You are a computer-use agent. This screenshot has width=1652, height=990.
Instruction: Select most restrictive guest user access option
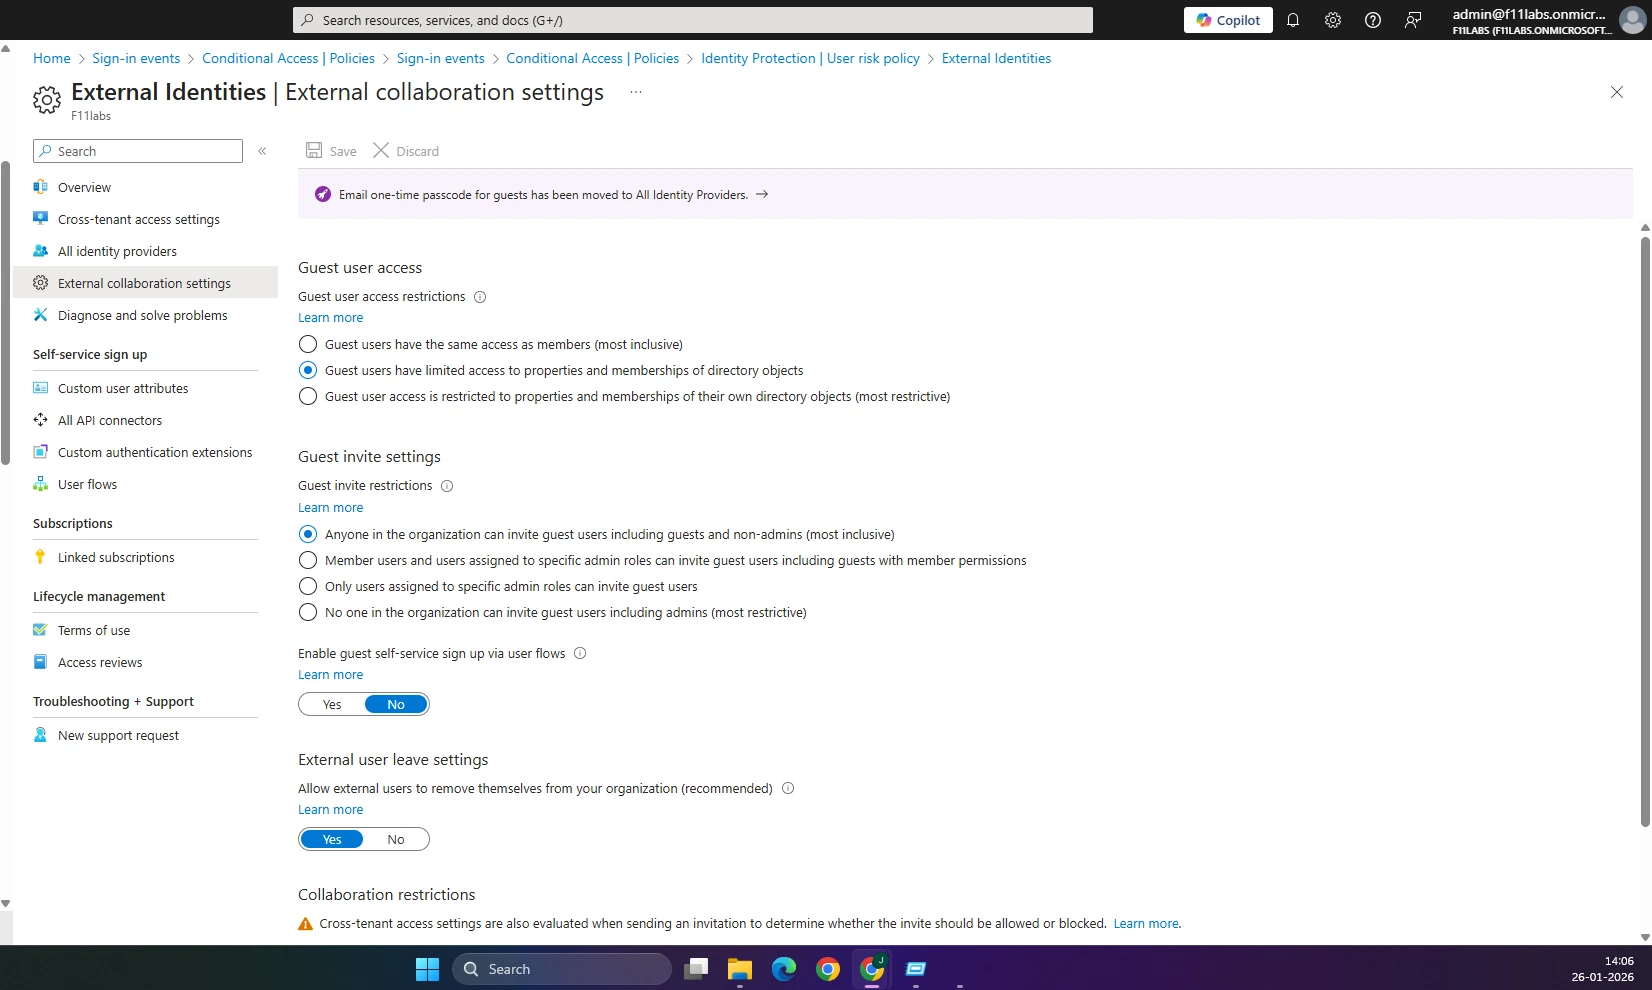(x=308, y=397)
